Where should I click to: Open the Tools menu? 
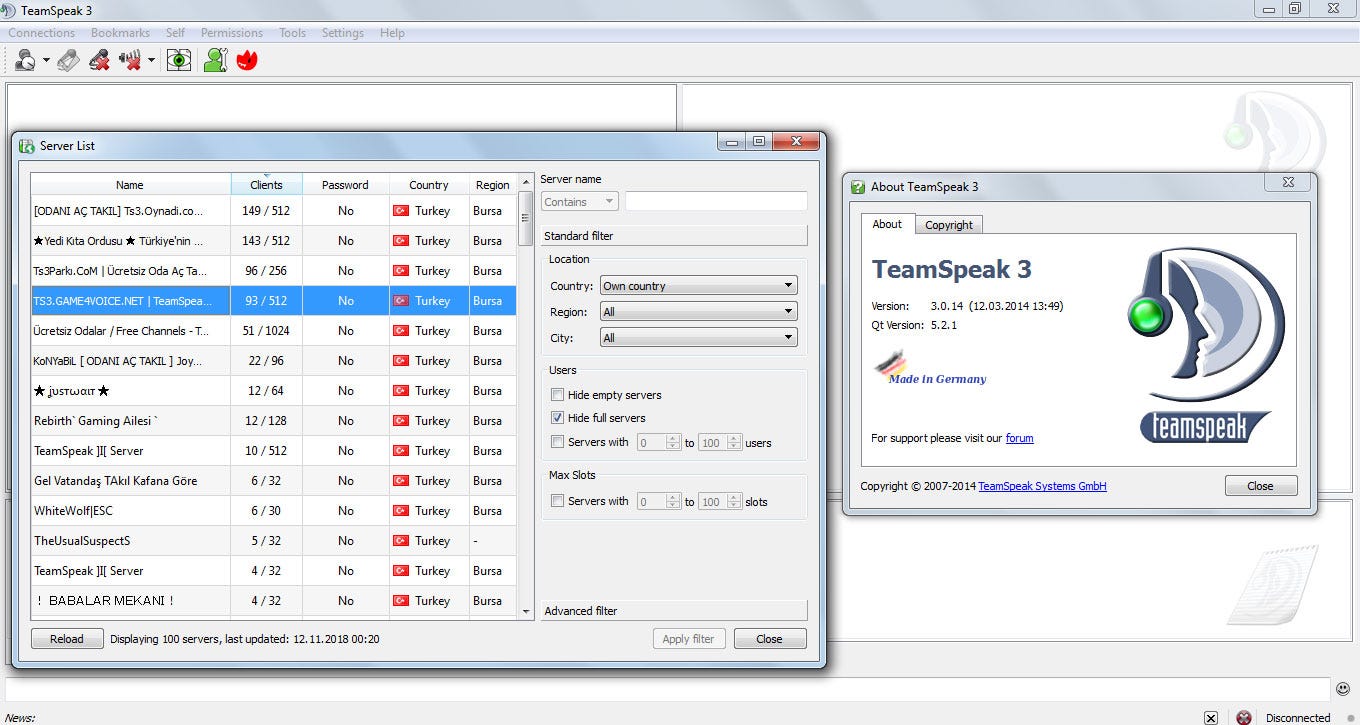[293, 33]
